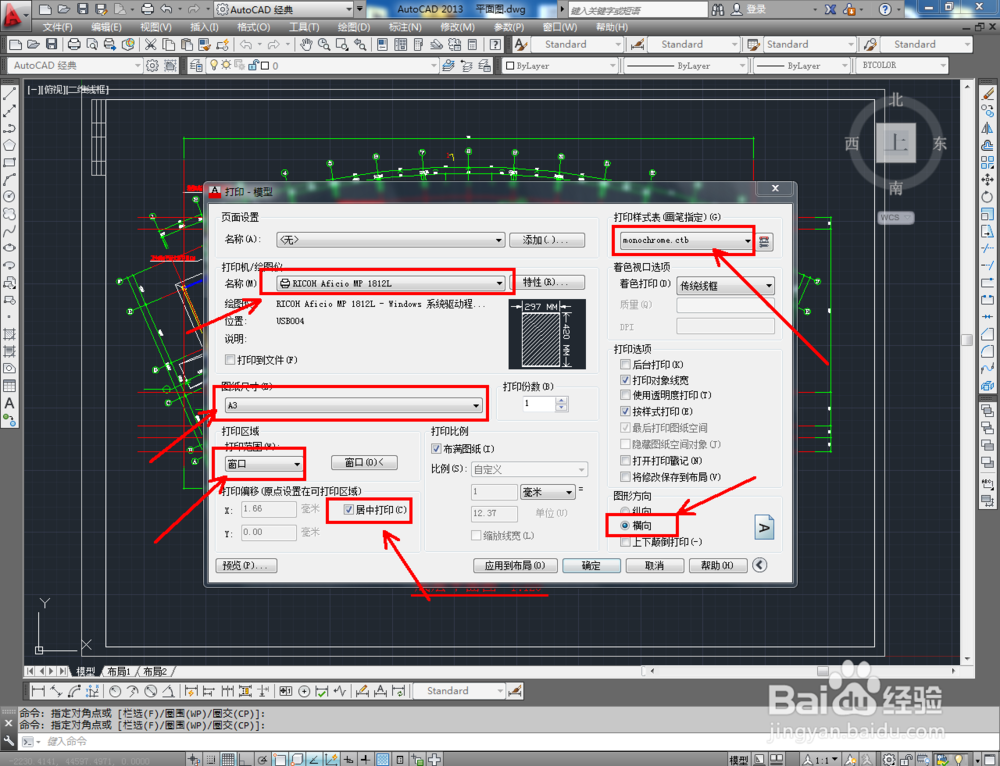The image size is (1000, 766).
Task: Click the Table tool in draw toolbar
Action: tap(9, 386)
